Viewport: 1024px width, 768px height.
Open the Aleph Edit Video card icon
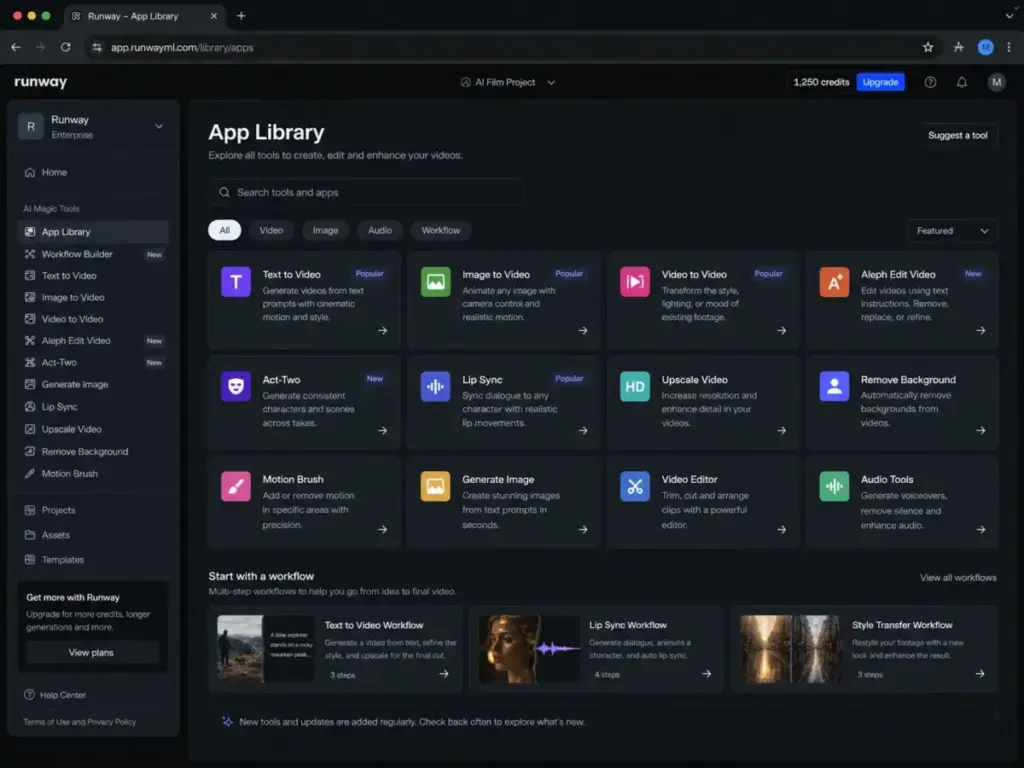(x=834, y=282)
